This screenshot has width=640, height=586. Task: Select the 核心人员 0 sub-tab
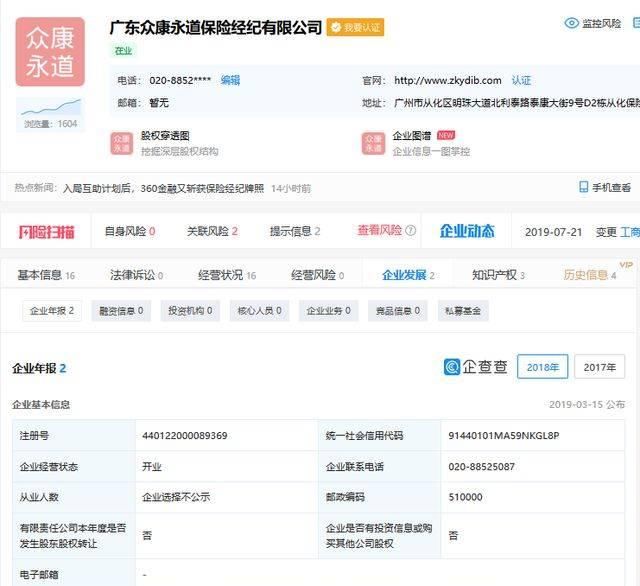click(260, 311)
